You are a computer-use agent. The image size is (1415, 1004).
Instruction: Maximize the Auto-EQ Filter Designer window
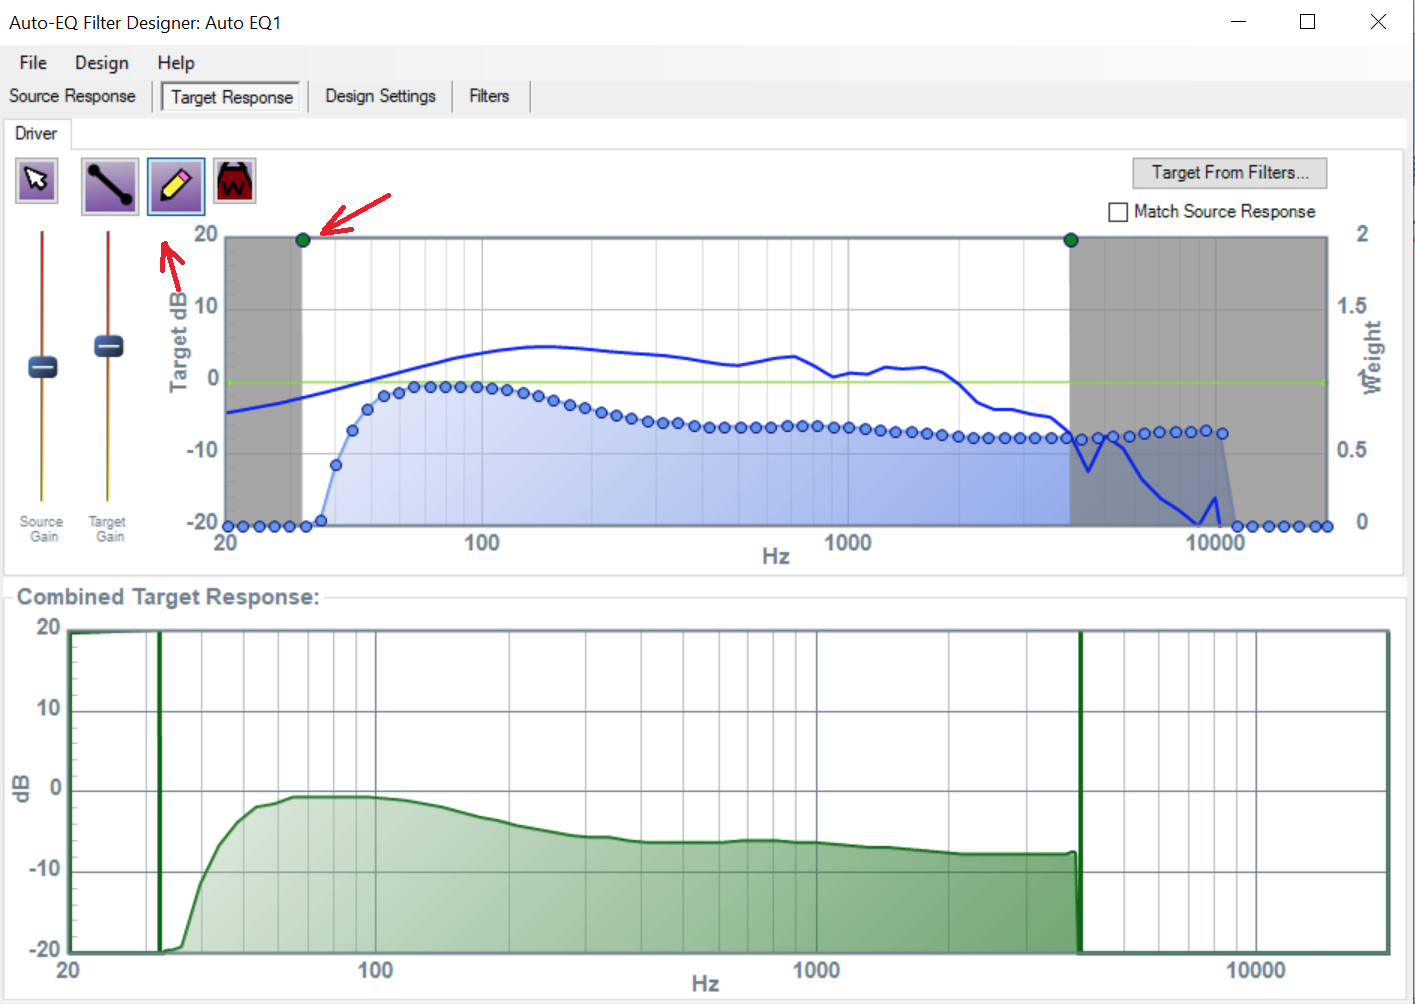pos(1307,22)
